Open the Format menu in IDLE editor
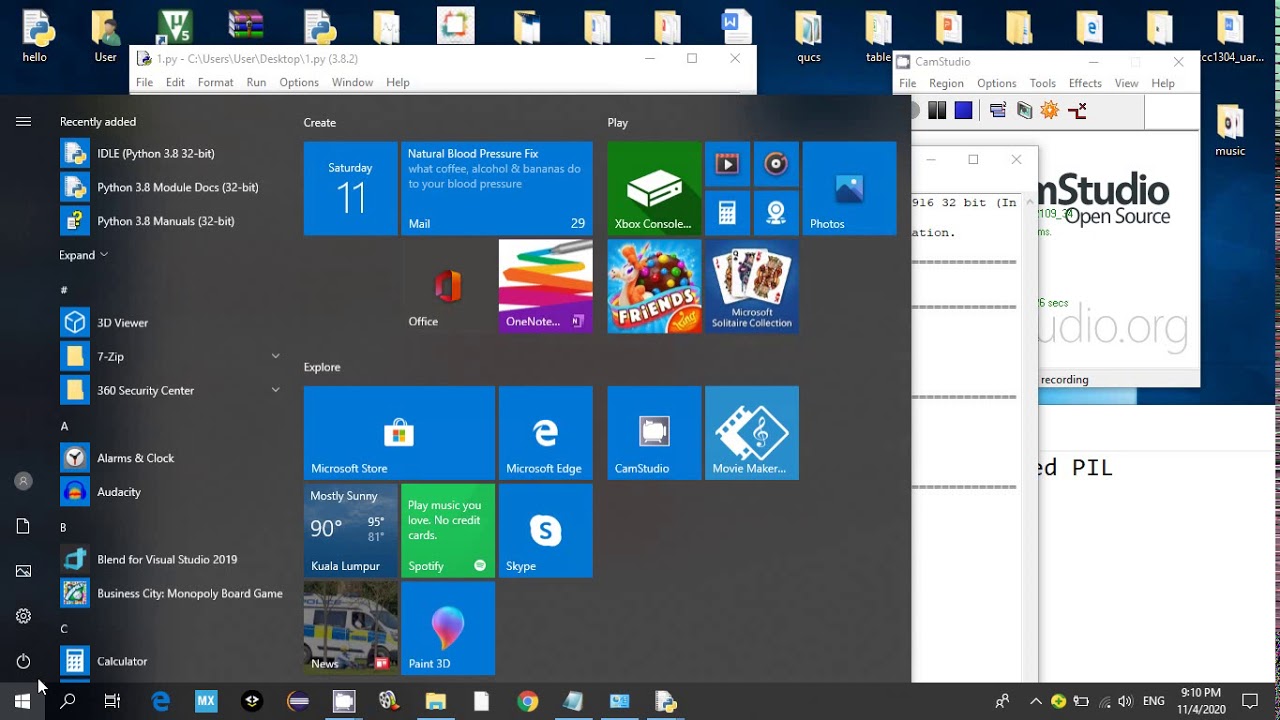This screenshot has height=720, width=1280. (x=215, y=82)
